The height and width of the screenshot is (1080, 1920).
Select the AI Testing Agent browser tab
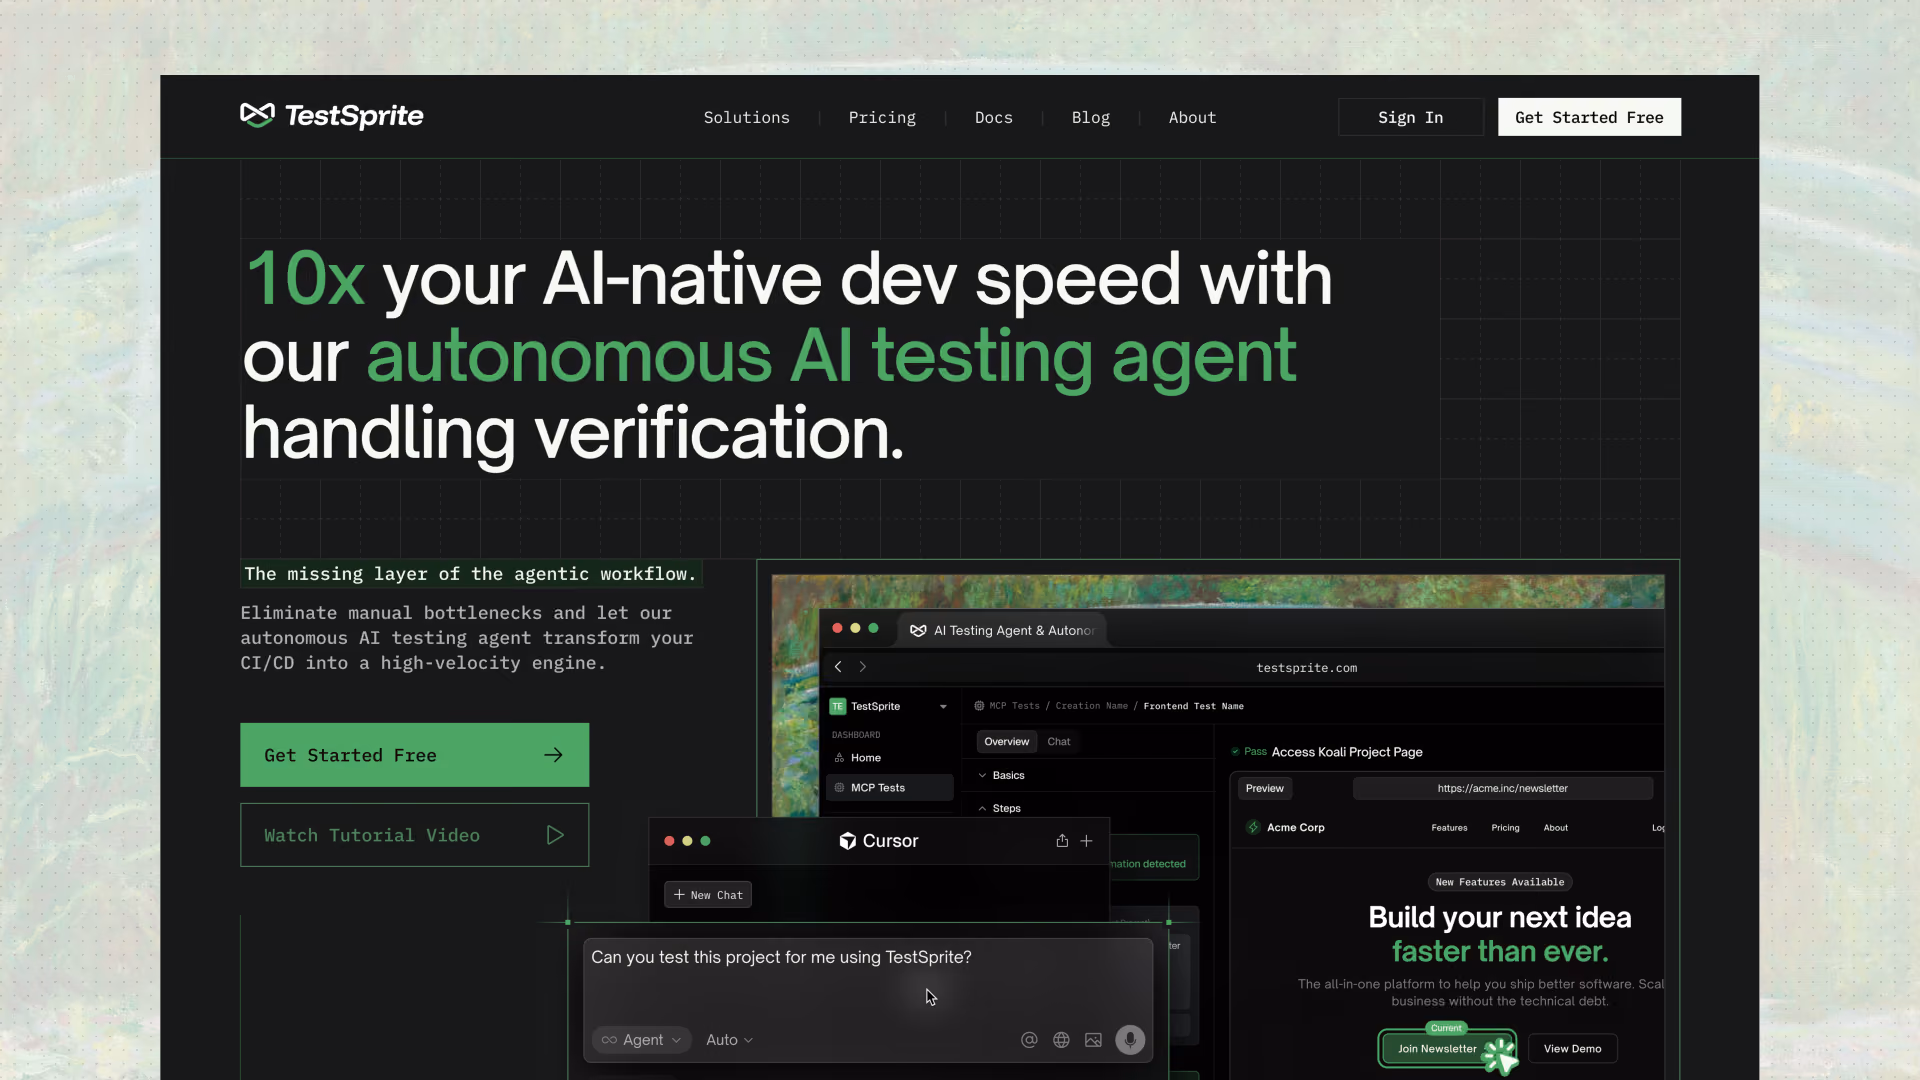[x=1002, y=630]
